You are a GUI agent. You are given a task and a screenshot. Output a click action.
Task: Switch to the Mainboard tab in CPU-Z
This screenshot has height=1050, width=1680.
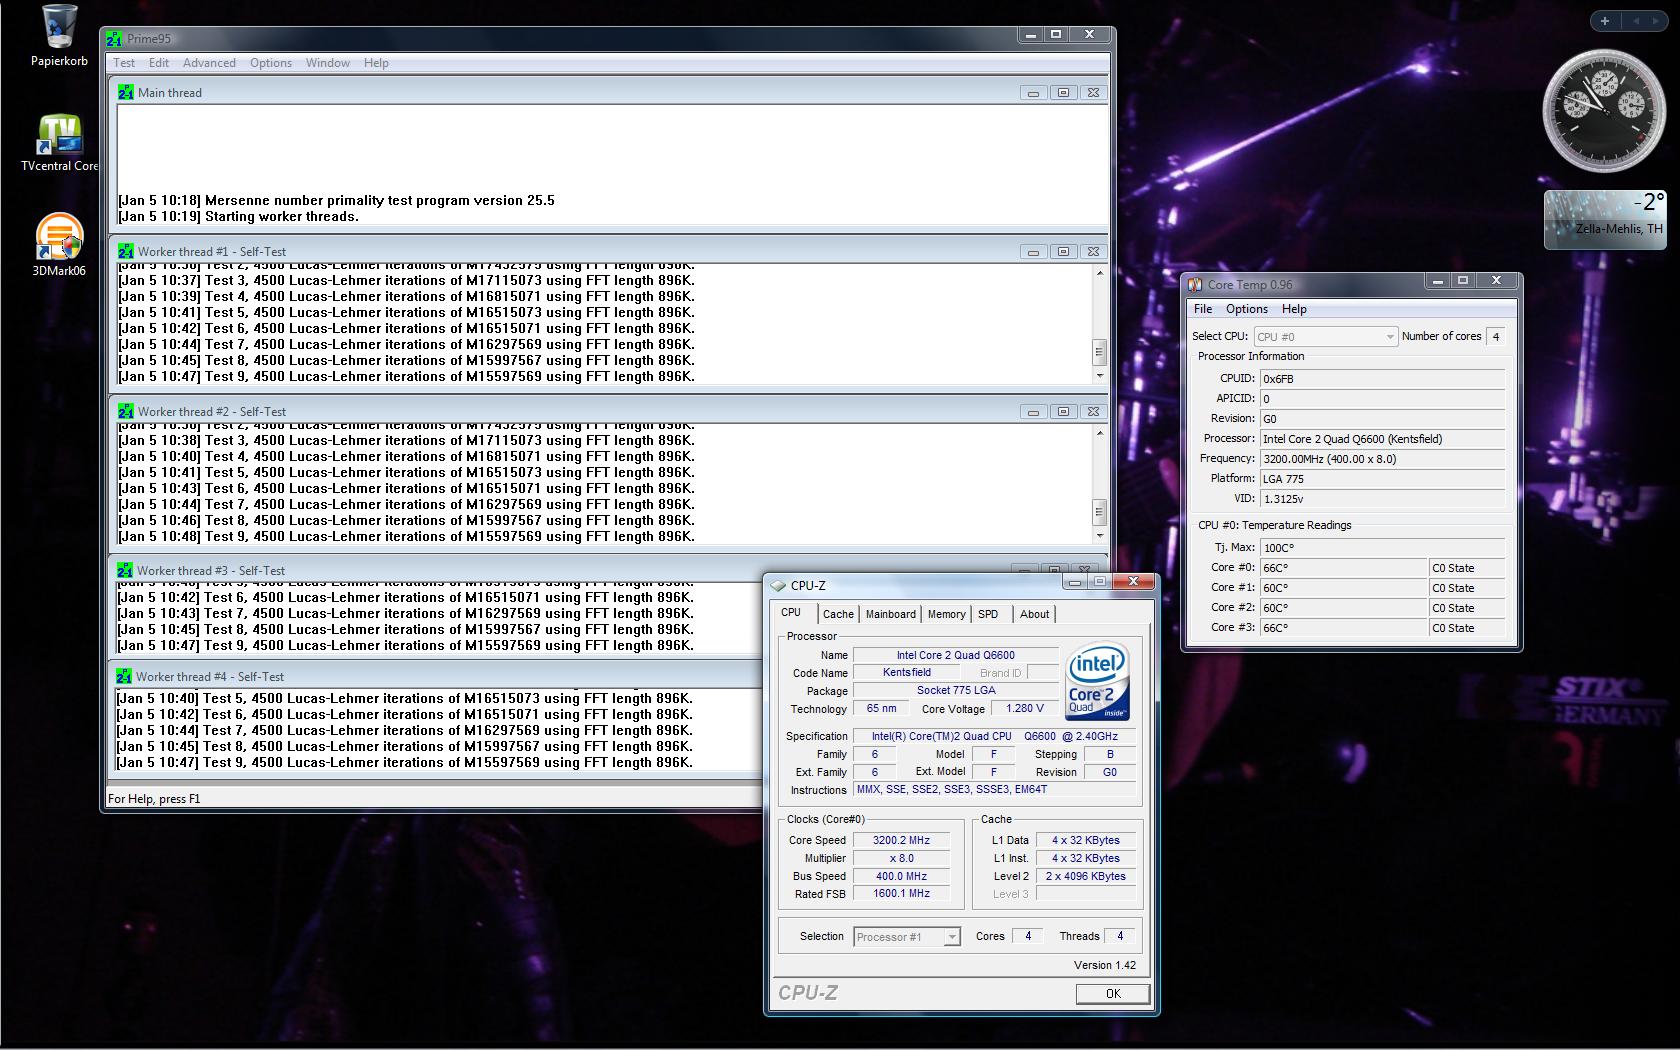[890, 614]
